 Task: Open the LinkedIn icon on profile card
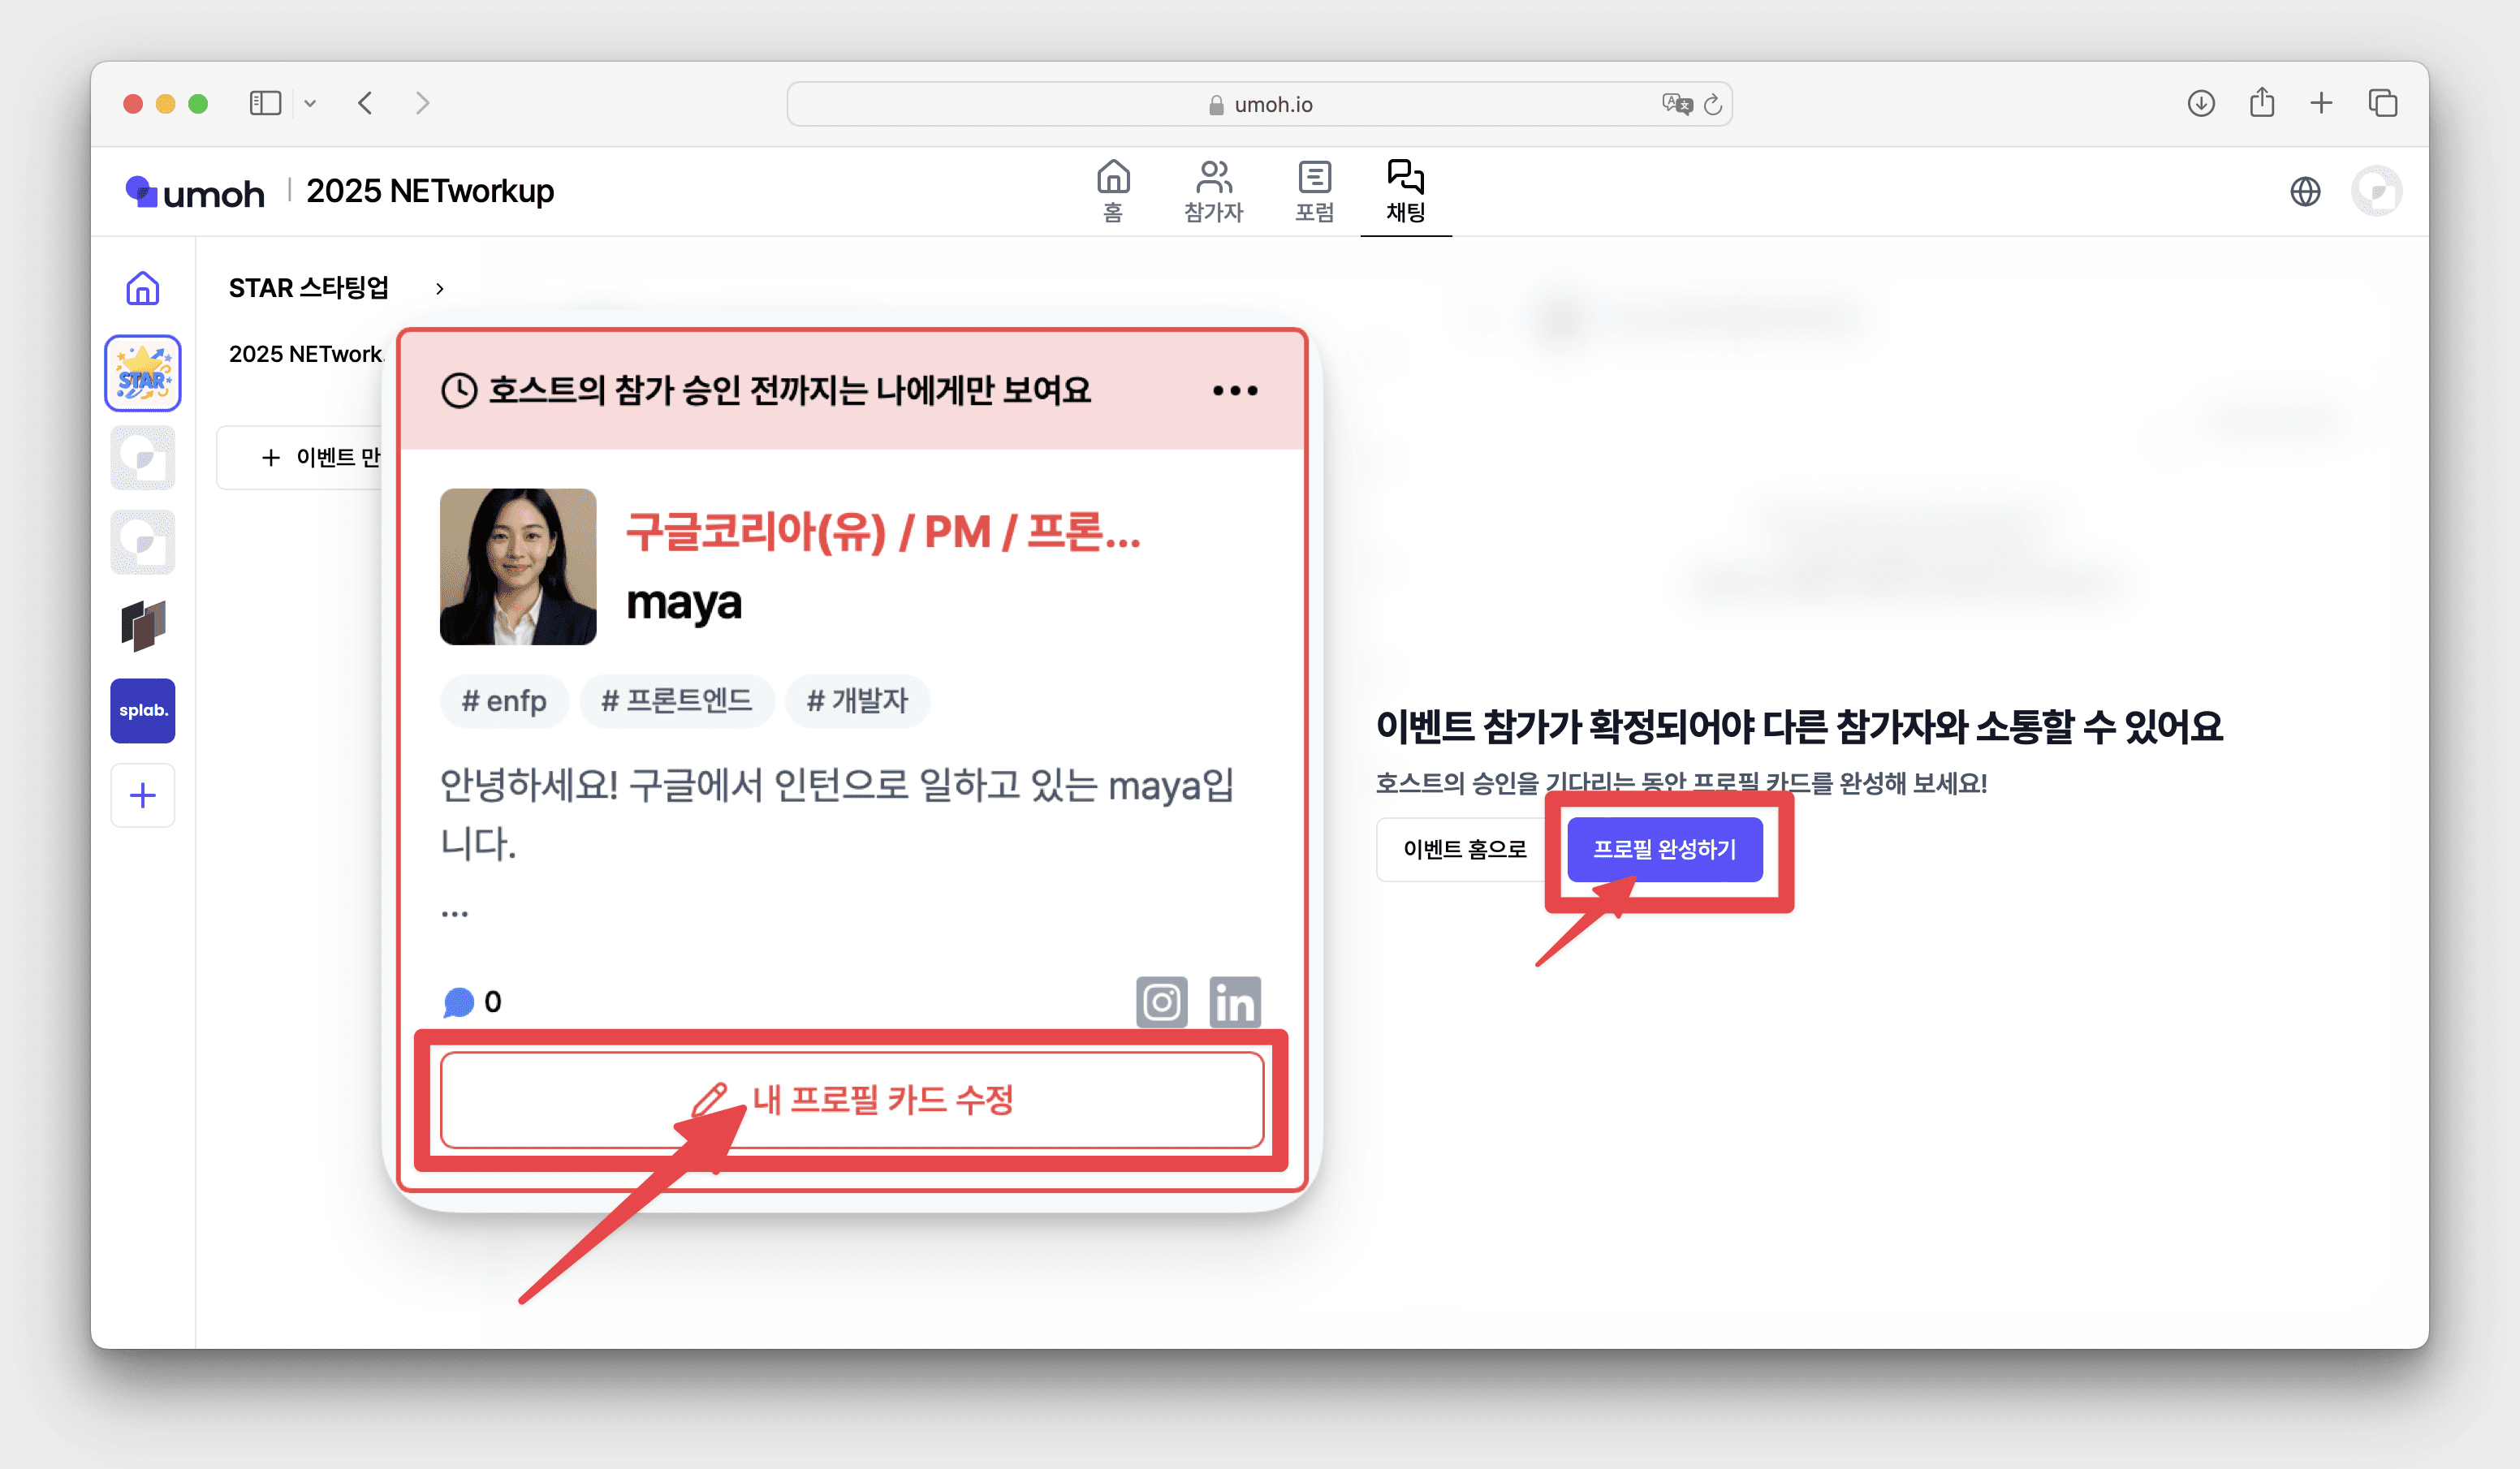tap(1234, 1001)
